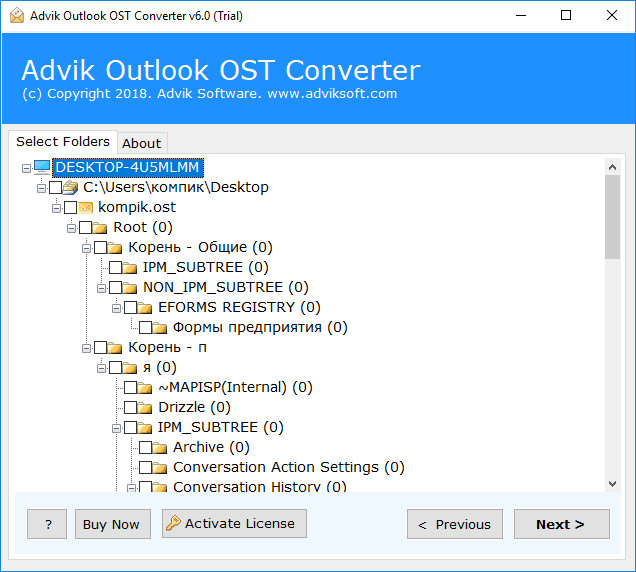The image size is (636, 572).
Task: Collapse the C:\Users\компик\Desktop node
Action: pyautogui.click(x=41, y=188)
